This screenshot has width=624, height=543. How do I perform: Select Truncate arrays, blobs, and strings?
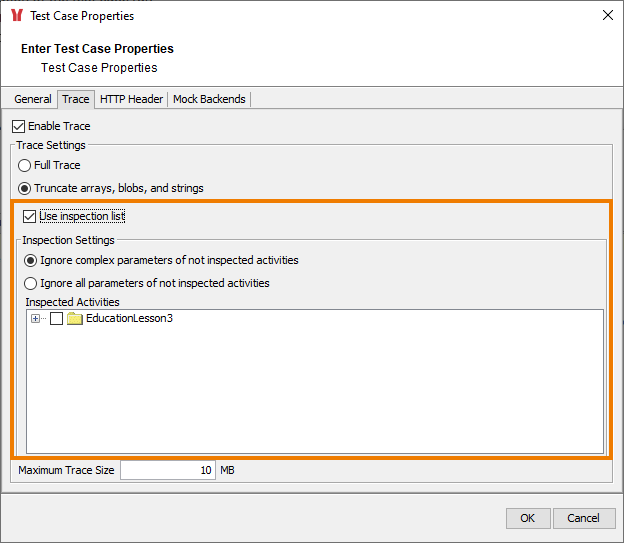pyautogui.click(x=25, y=188)
